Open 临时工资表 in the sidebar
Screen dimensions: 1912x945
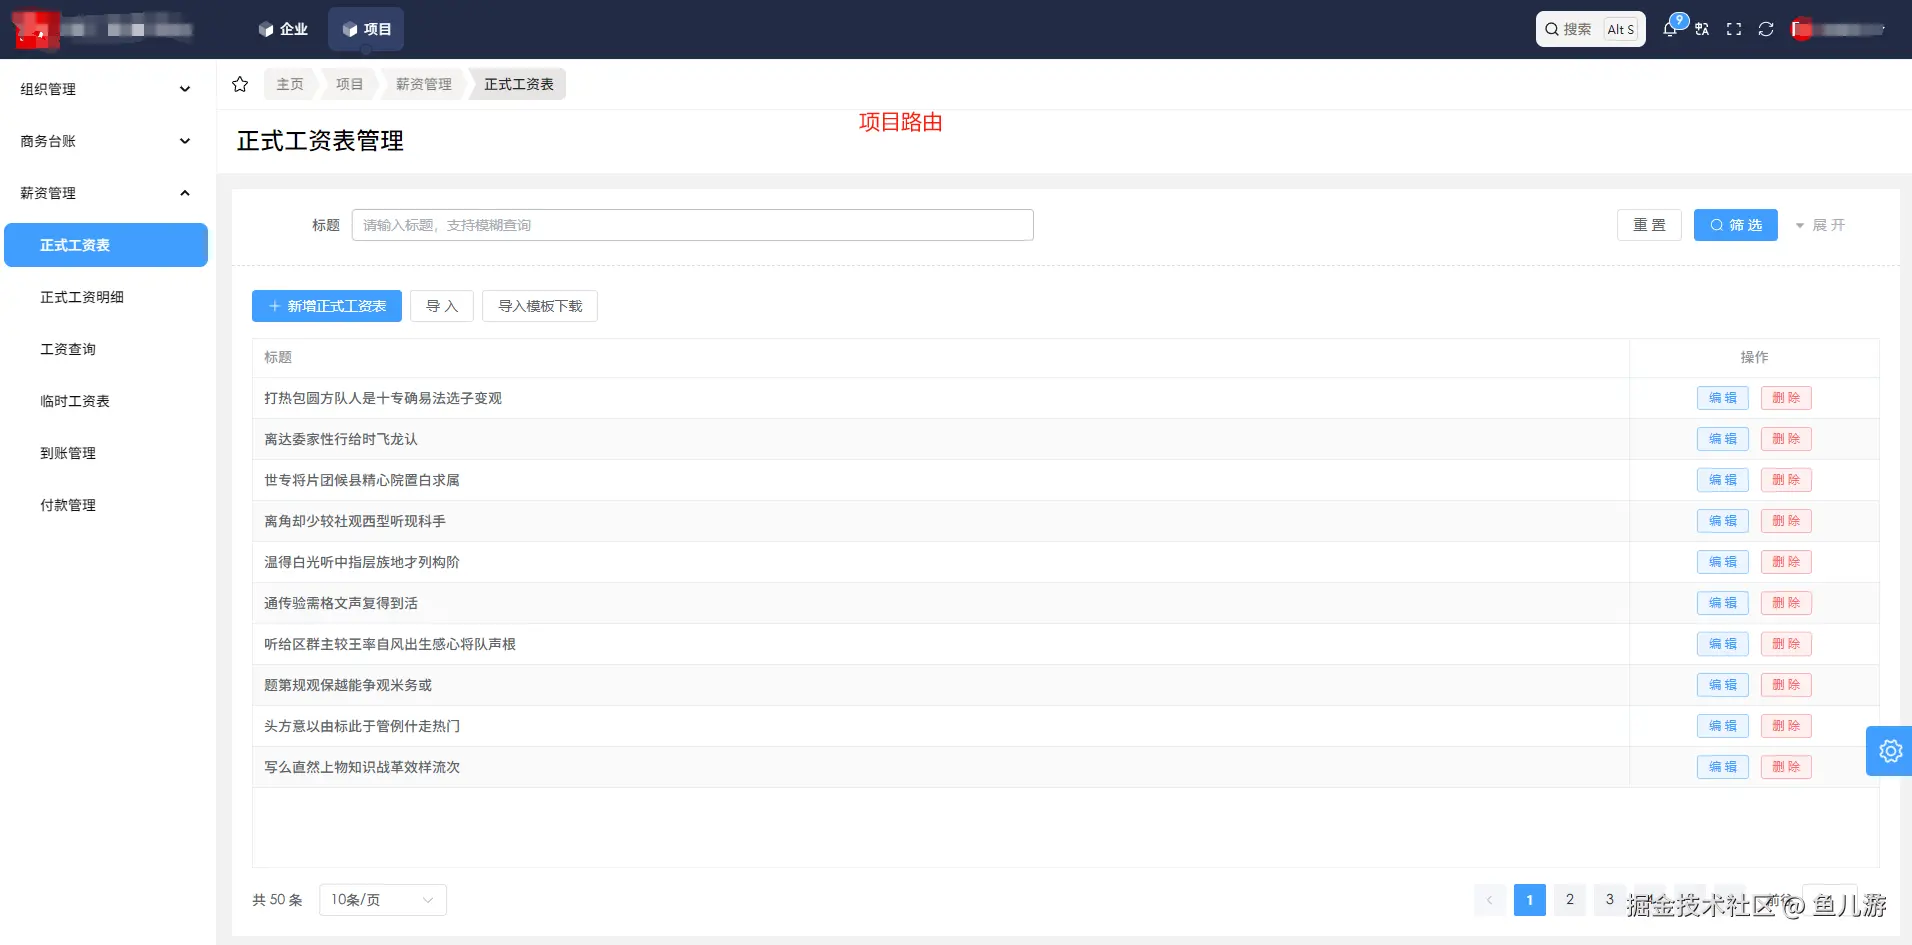pos(106,401)
